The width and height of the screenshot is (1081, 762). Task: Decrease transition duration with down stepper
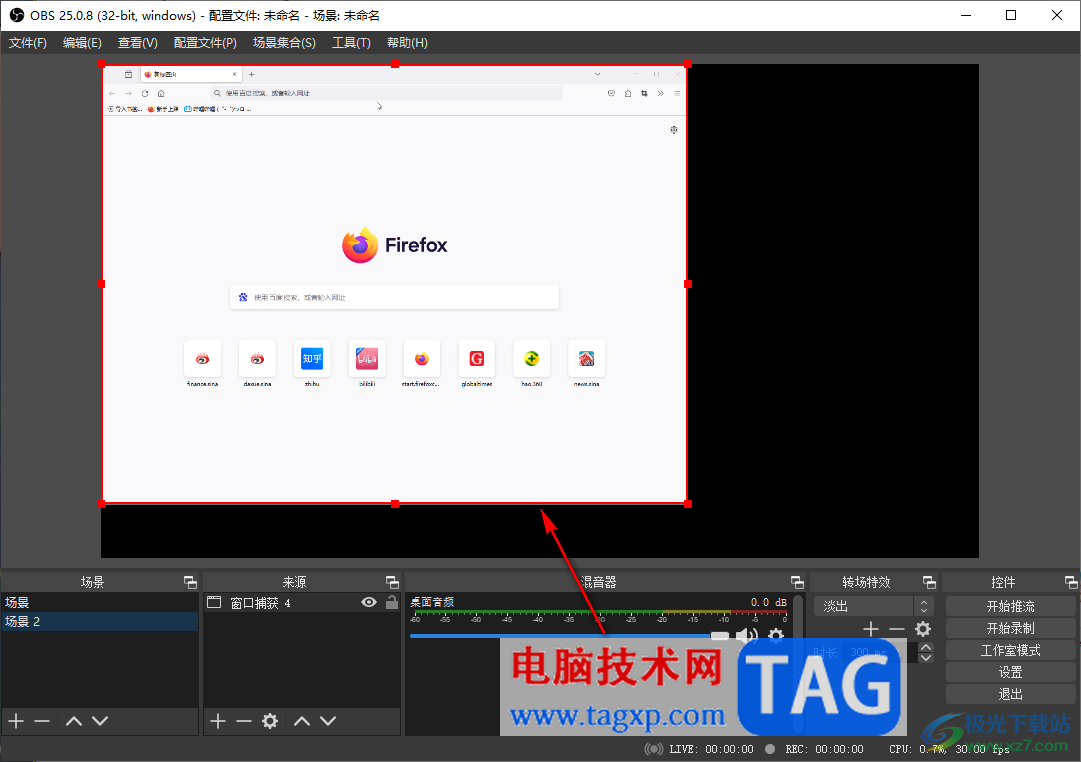click(927, 657)
